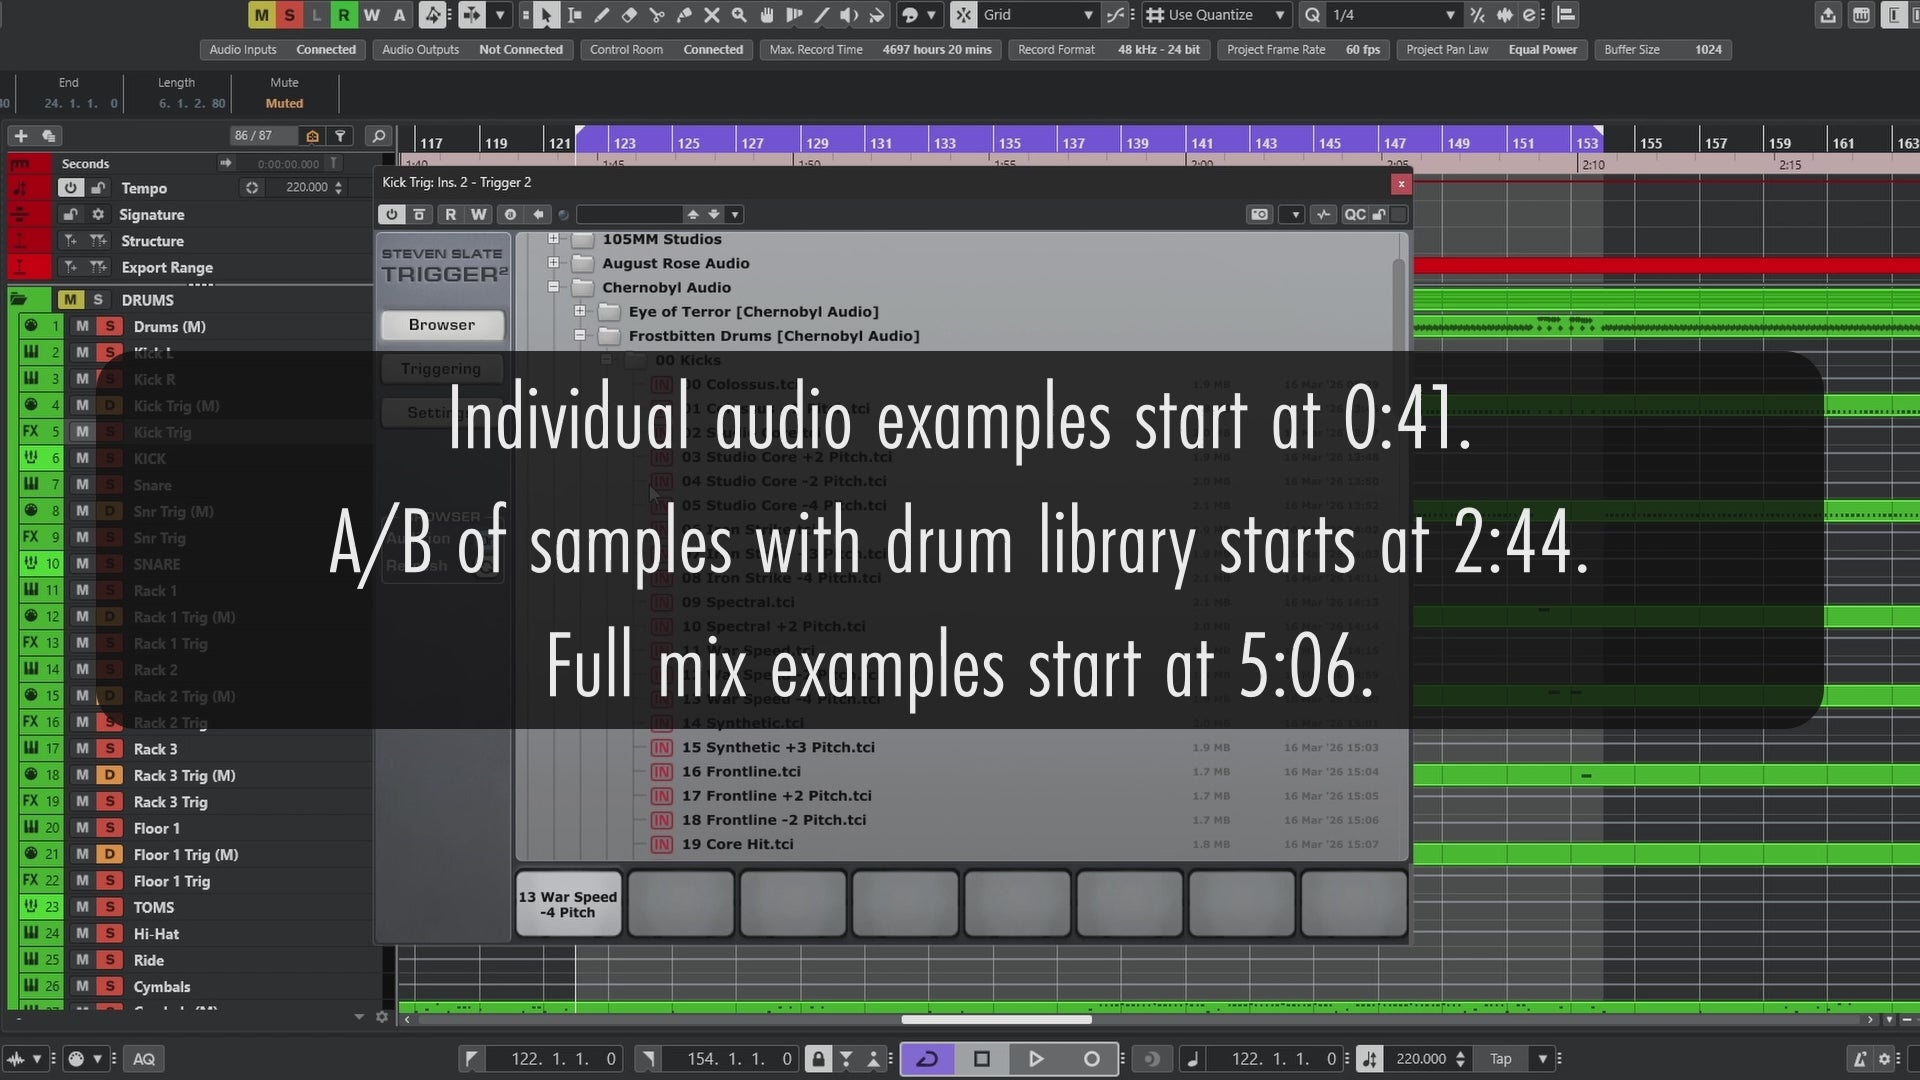Screen dimensions: 1920x1080
Task: Select the Time Warp tool
Action: tap(794, 15)
